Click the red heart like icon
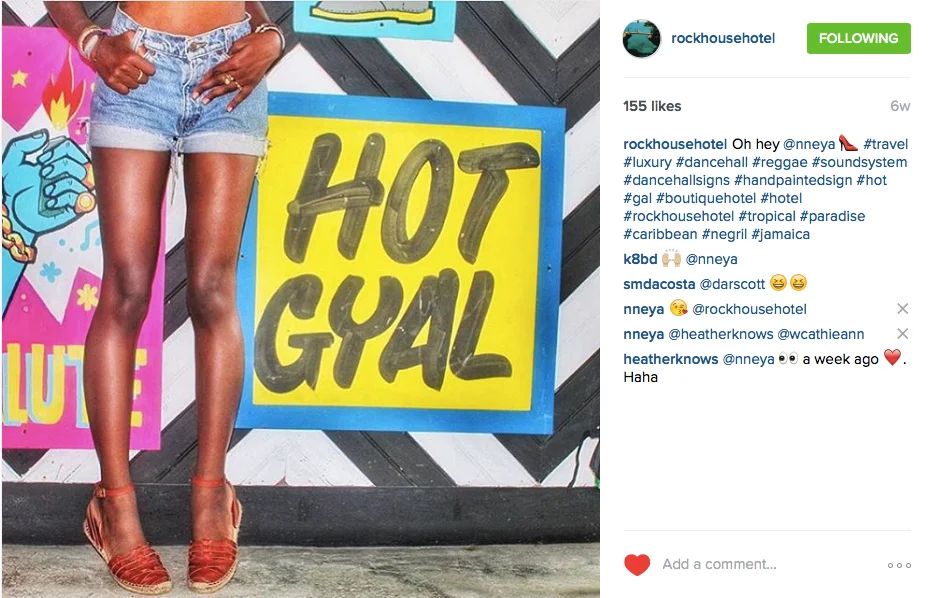Viewport: 932px width, 598px height. coord(637,564)
